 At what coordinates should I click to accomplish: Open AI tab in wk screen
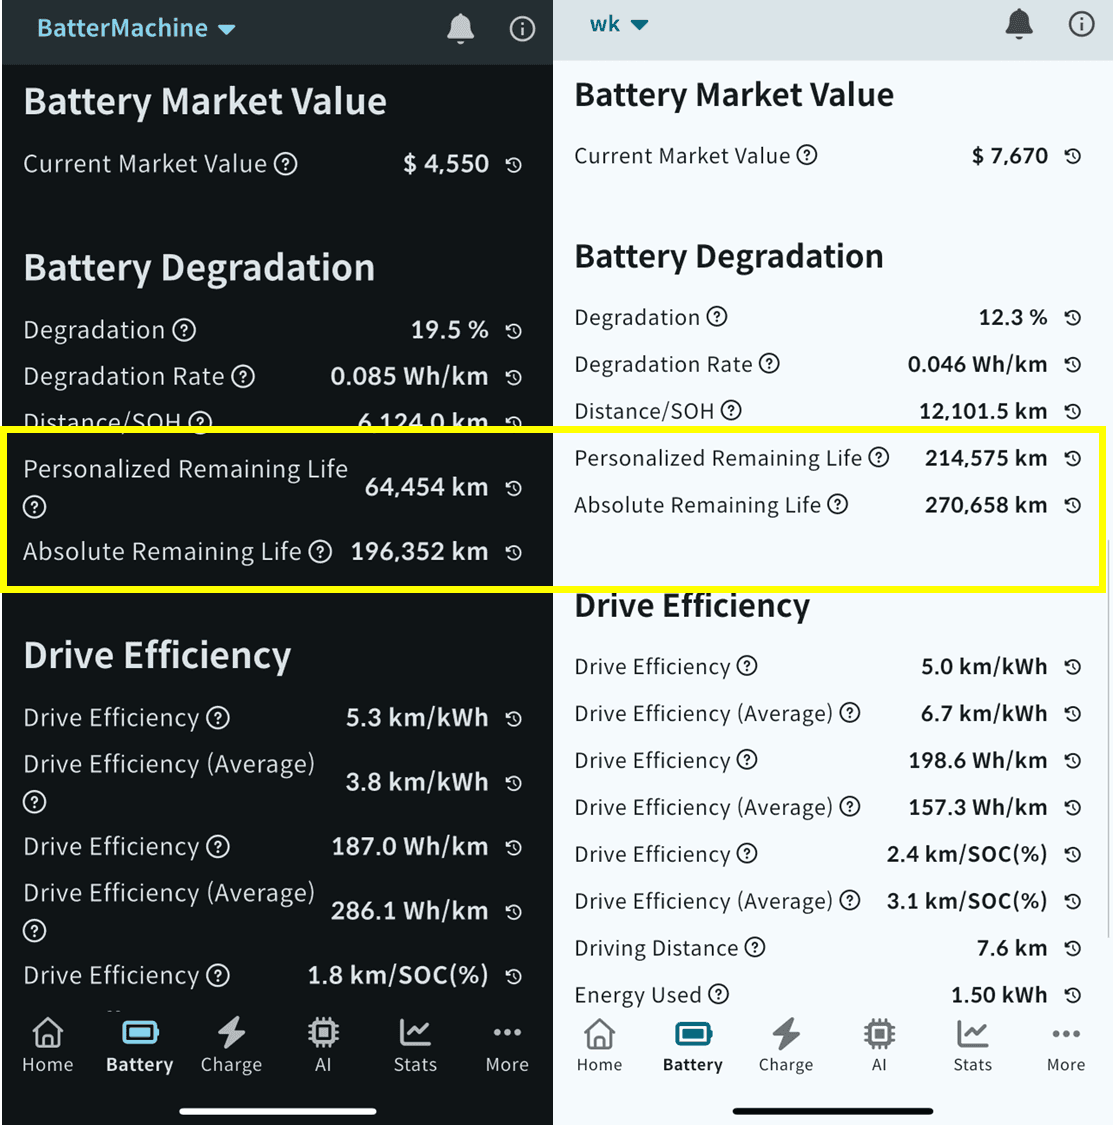[x=879, y=1045]
